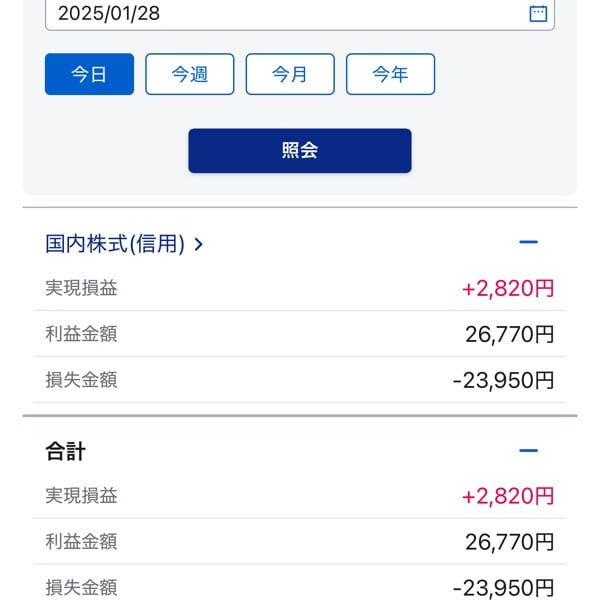This screenshot has height=600, width=600.
Task: Collapse the 合計 section with minus icon
Action: tap(529, 451)
